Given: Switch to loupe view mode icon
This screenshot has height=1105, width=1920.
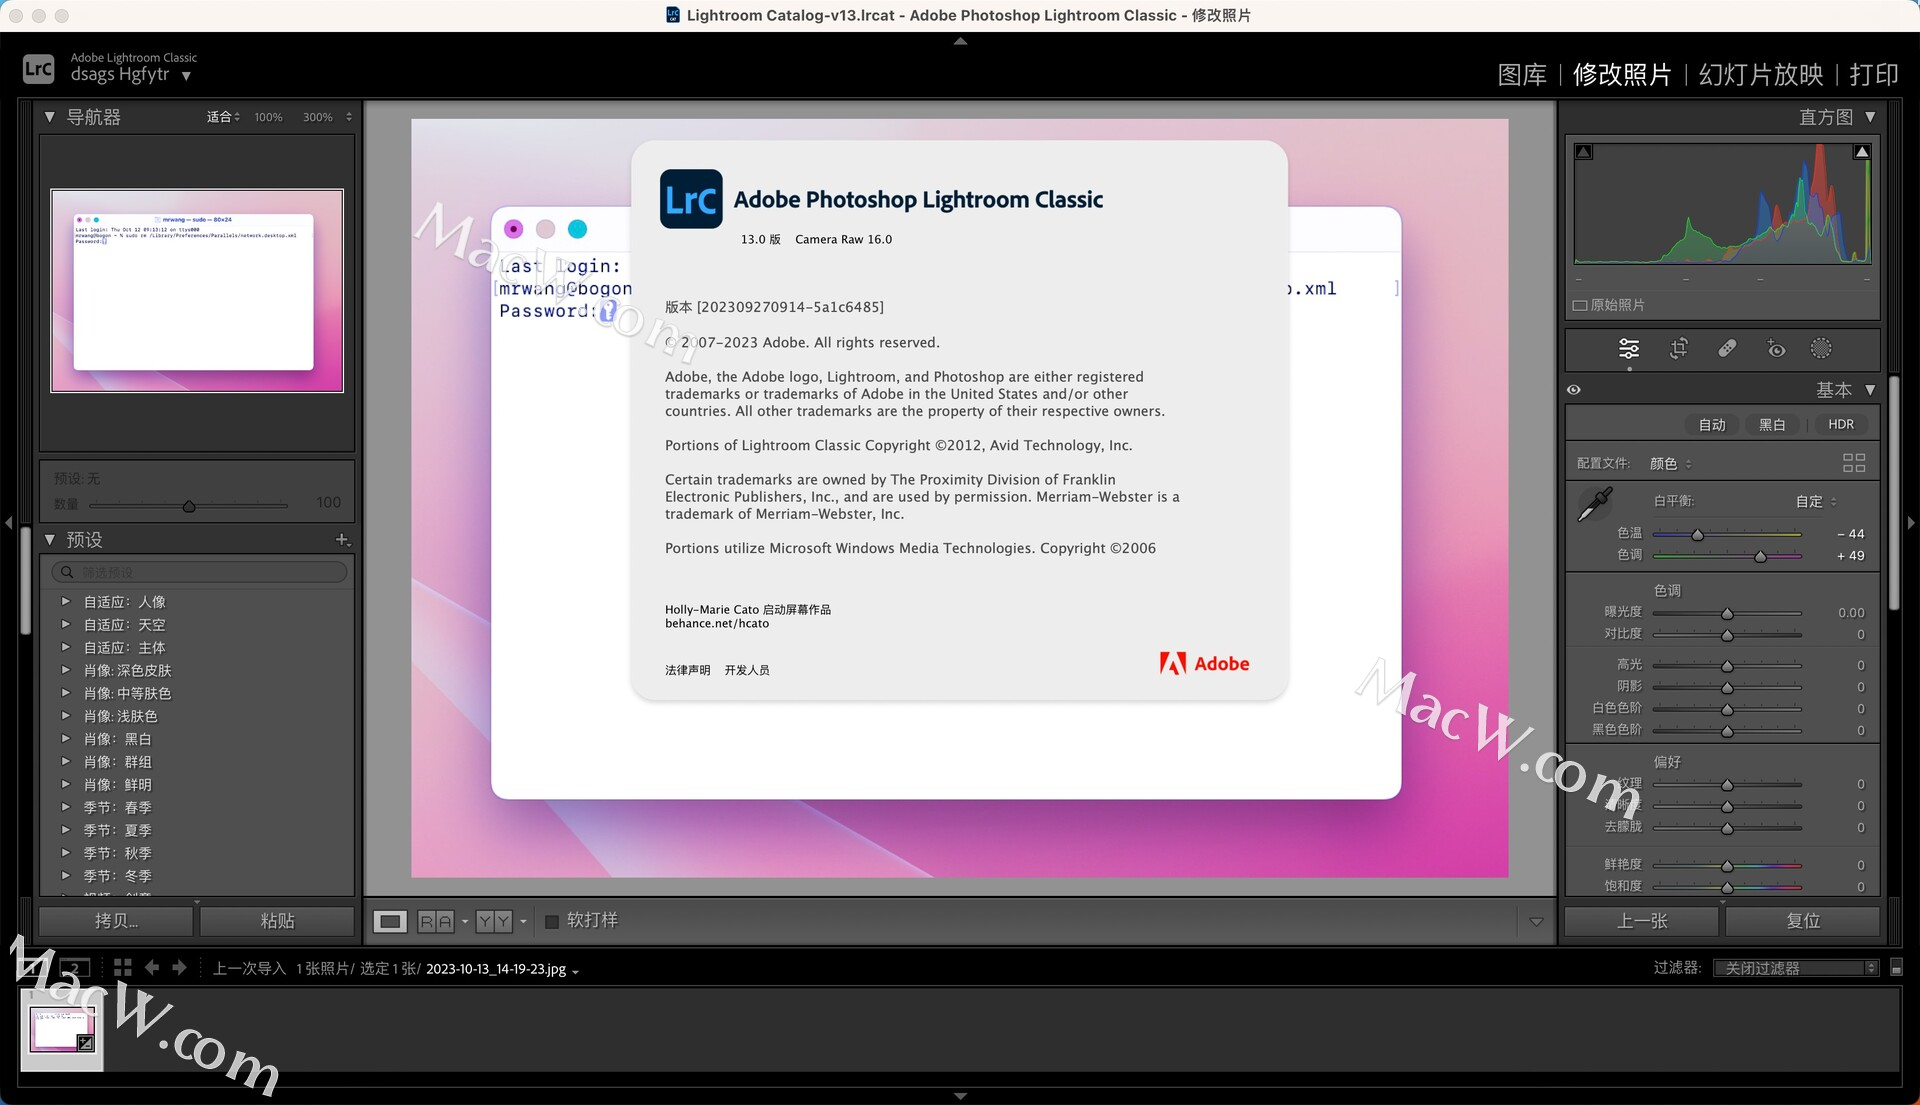Looking at the screenshot, I should [x=390, y=921].
